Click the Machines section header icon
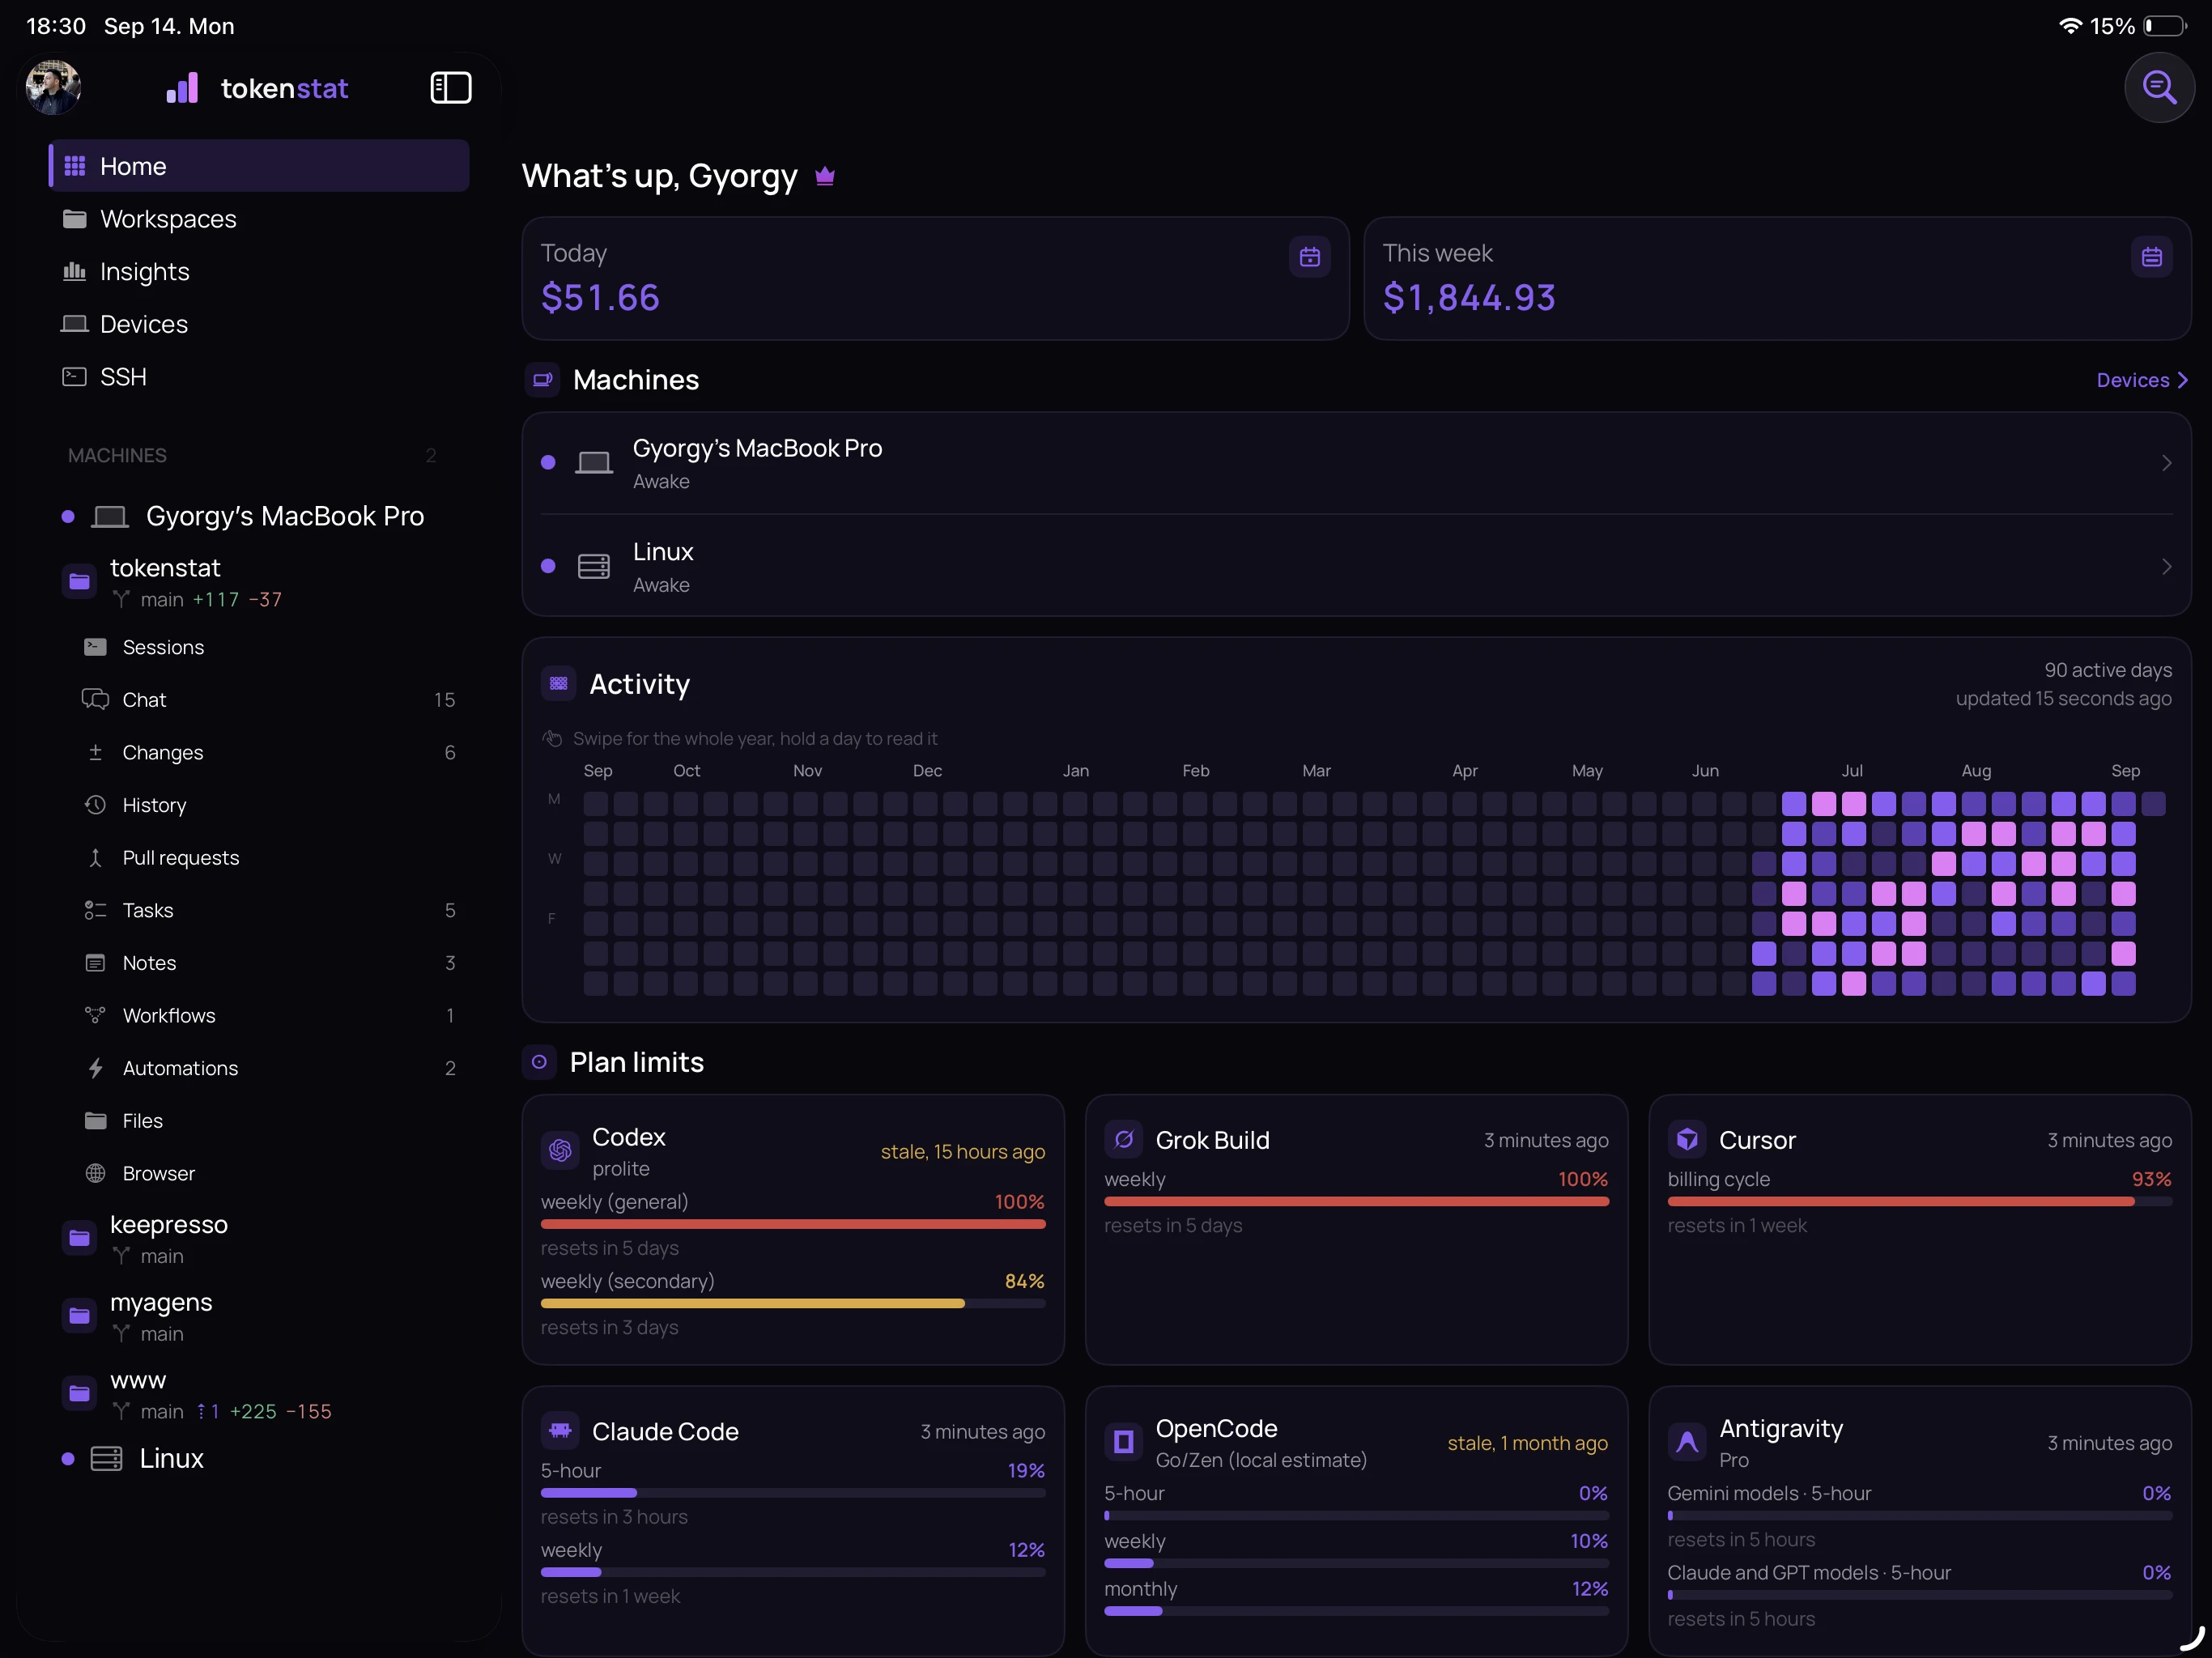 pyautogui.click(x=542, y=380)
